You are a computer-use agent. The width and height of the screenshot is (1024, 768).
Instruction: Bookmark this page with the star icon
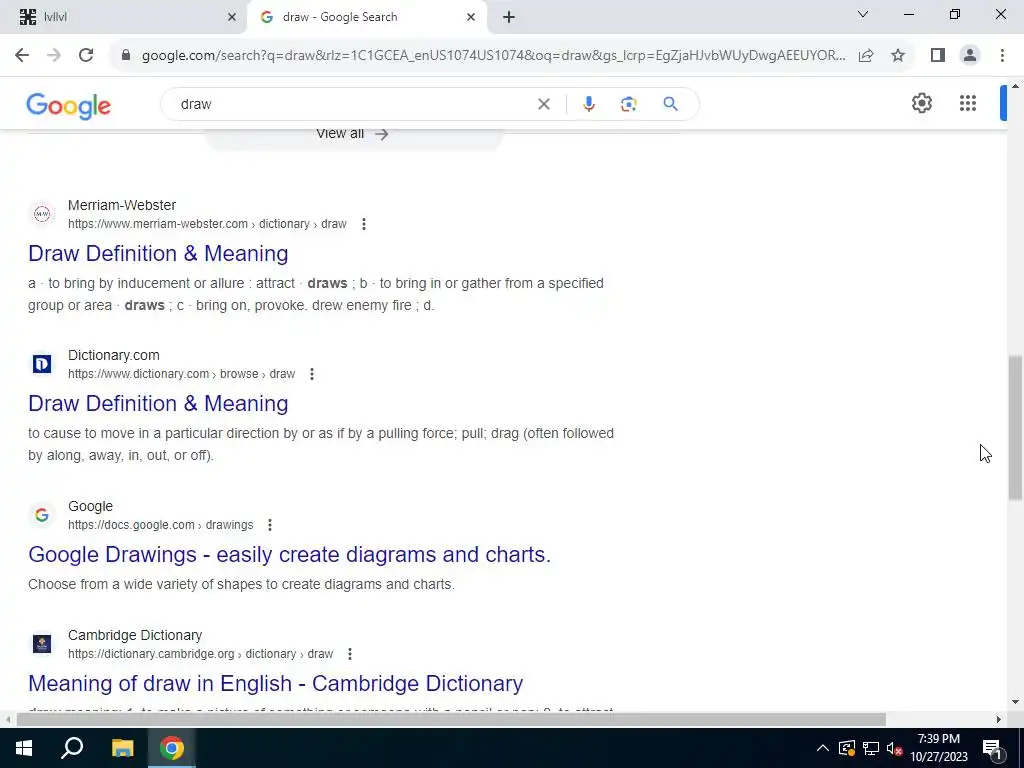click(x=898, y=55)
